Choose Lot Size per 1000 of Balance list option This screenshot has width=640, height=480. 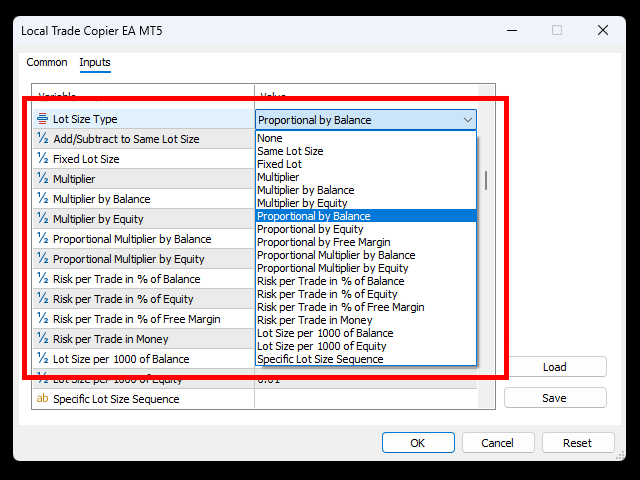[366, 333]
